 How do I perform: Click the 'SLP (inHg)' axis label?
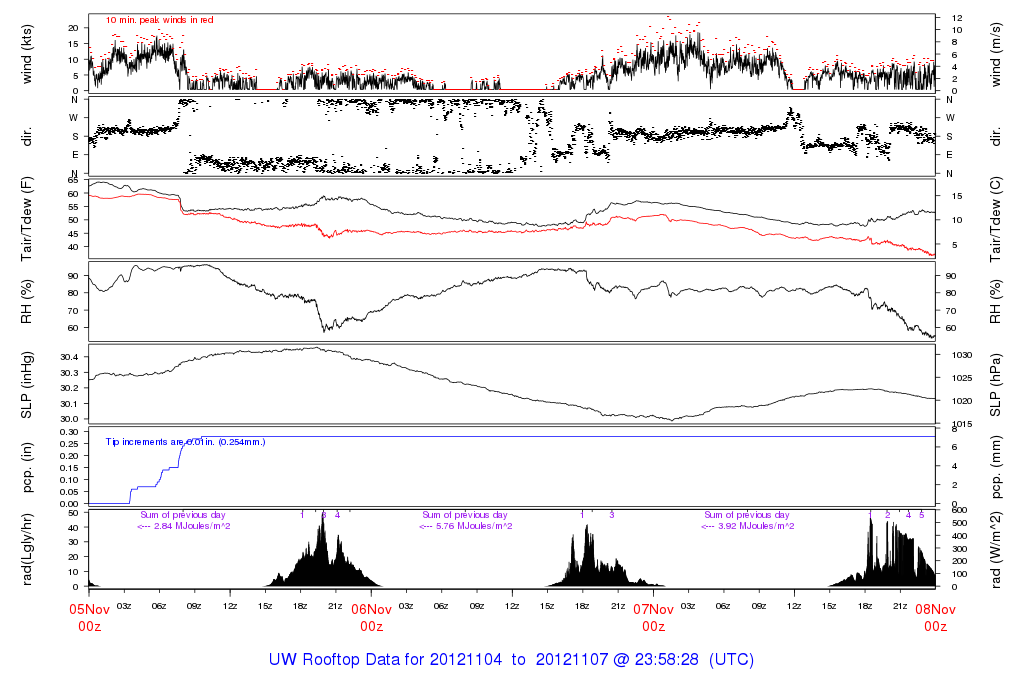[28, 385]
